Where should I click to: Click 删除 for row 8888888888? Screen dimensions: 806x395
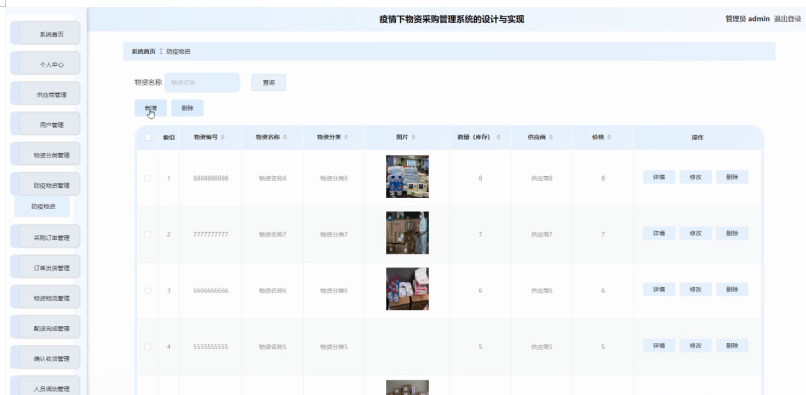[732, 177]
